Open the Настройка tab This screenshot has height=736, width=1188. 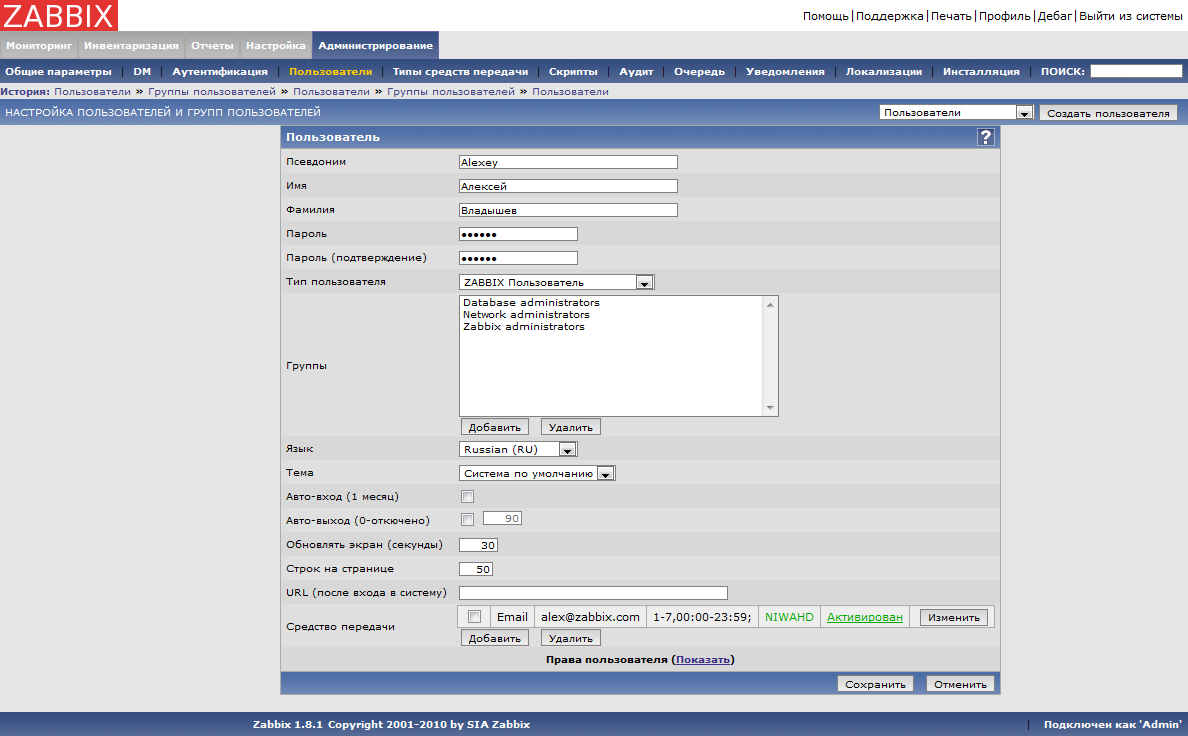[276, 45]
